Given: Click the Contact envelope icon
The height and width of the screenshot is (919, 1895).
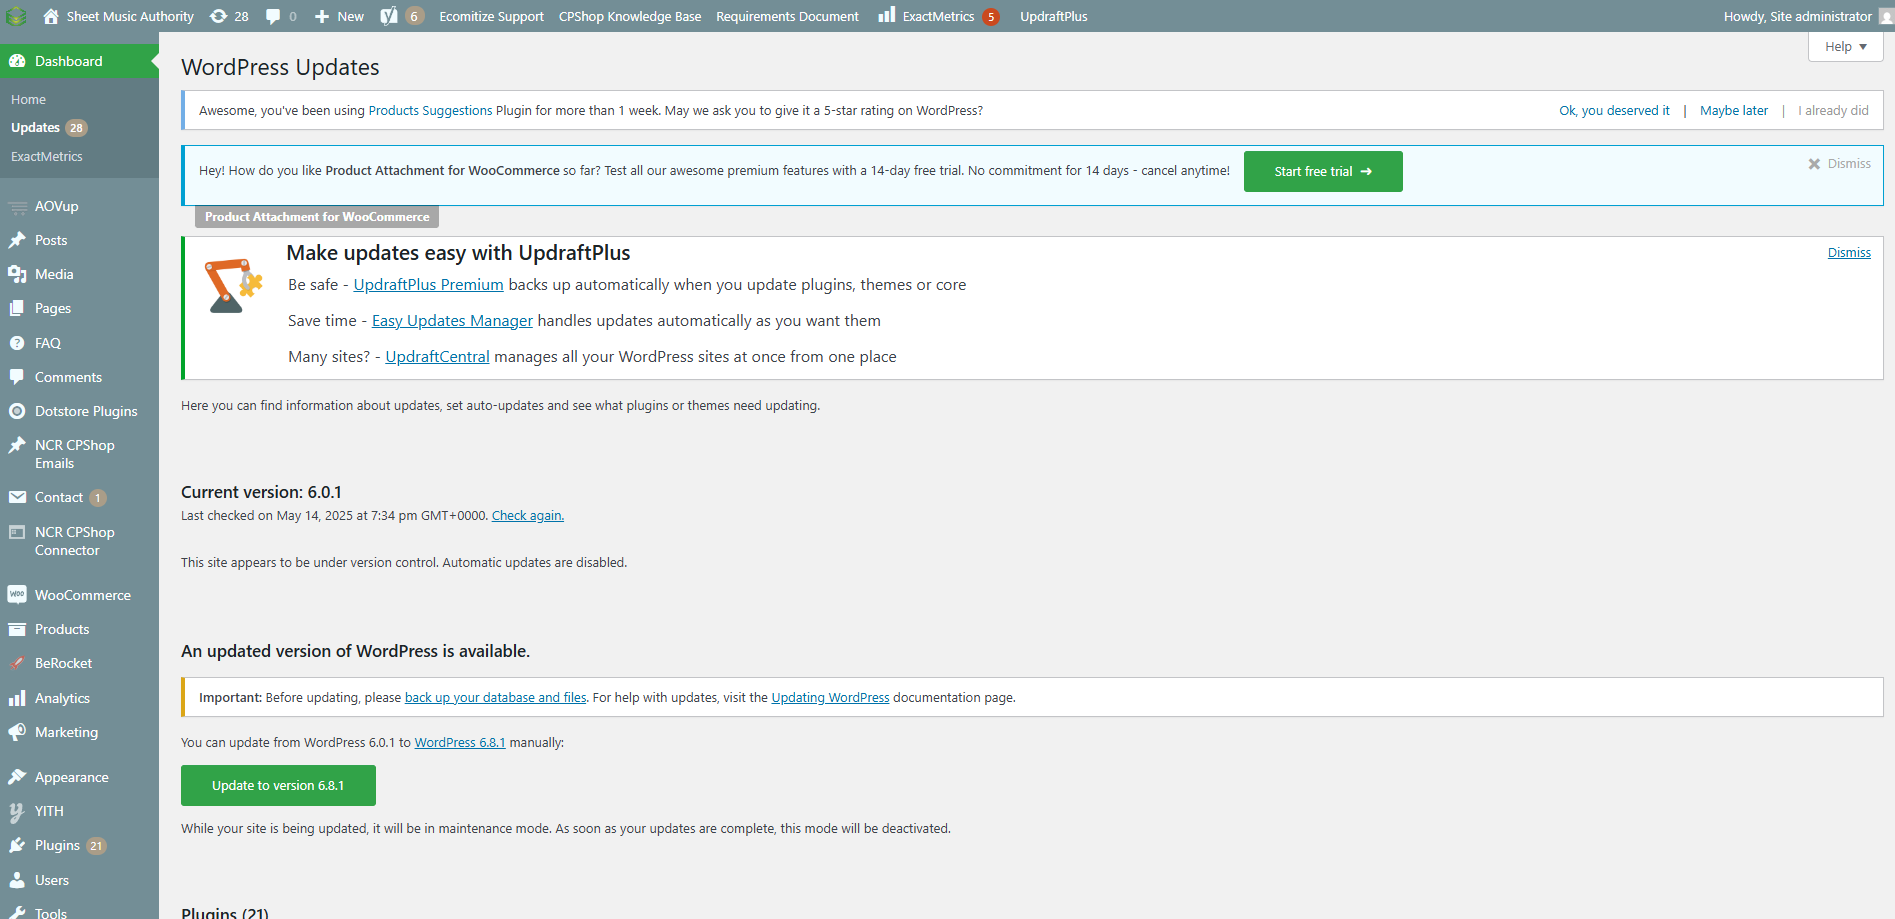Looking at the screenshot, I should (17, 497).
